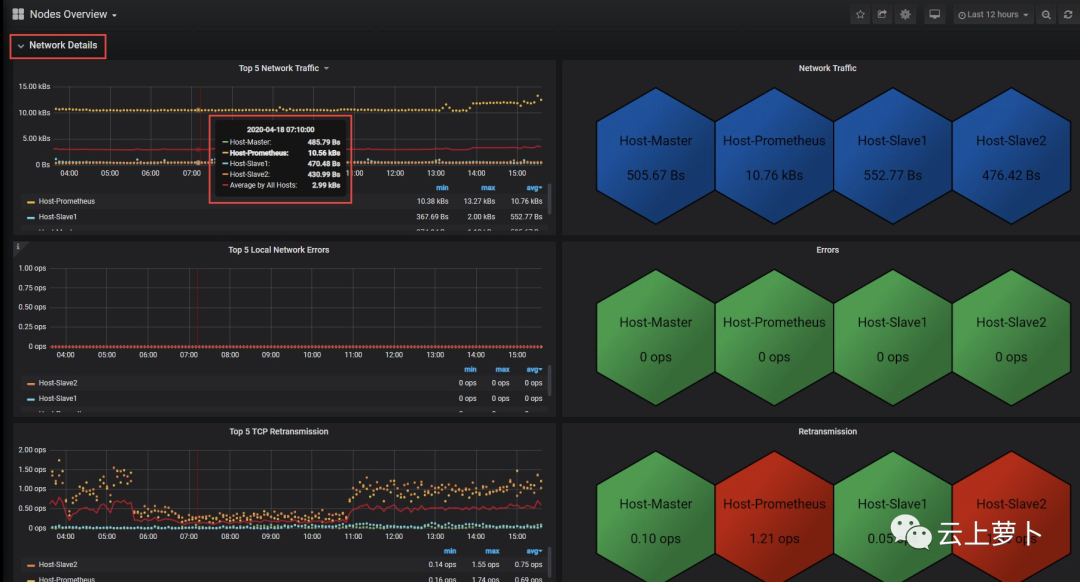Refresh the dashboard
This screenshot has height=582, width=1080.
pyautogui.click(x=1068, y=14)
